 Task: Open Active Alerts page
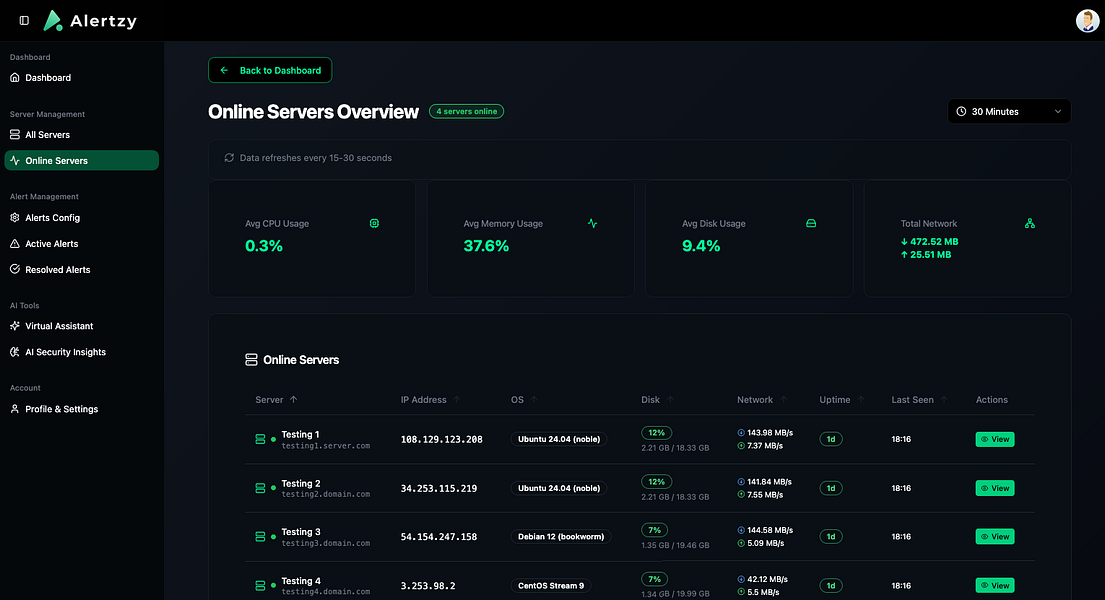(82, 244)
